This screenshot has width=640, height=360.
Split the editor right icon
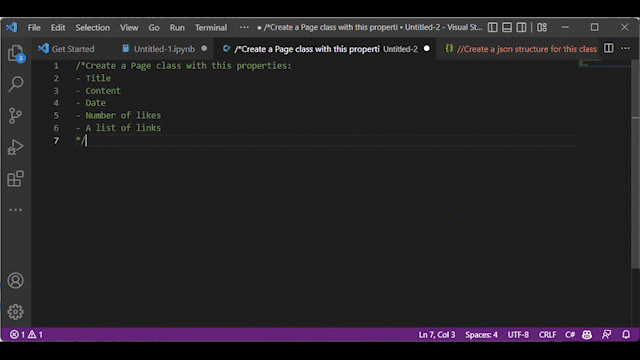[609, 48]
